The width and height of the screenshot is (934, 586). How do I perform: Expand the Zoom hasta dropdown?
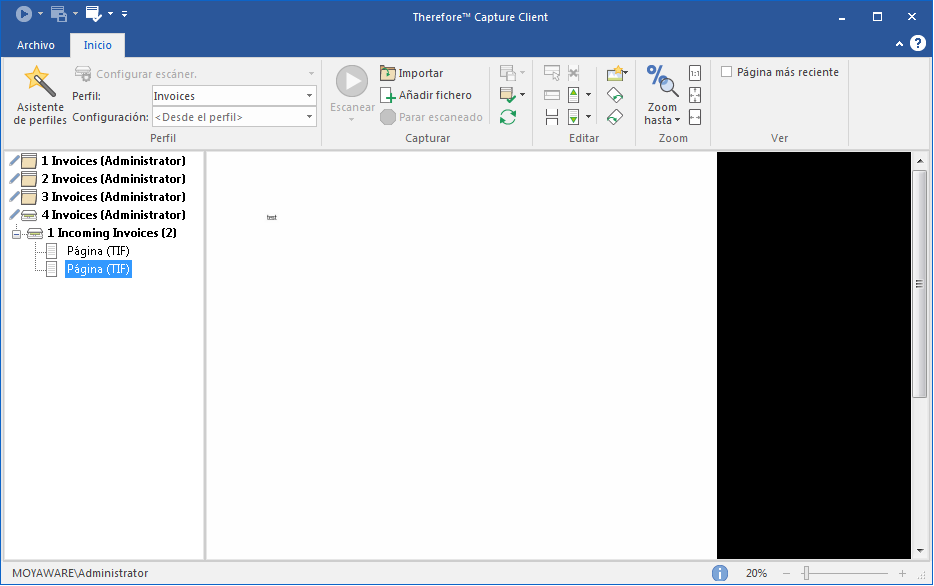662,120
